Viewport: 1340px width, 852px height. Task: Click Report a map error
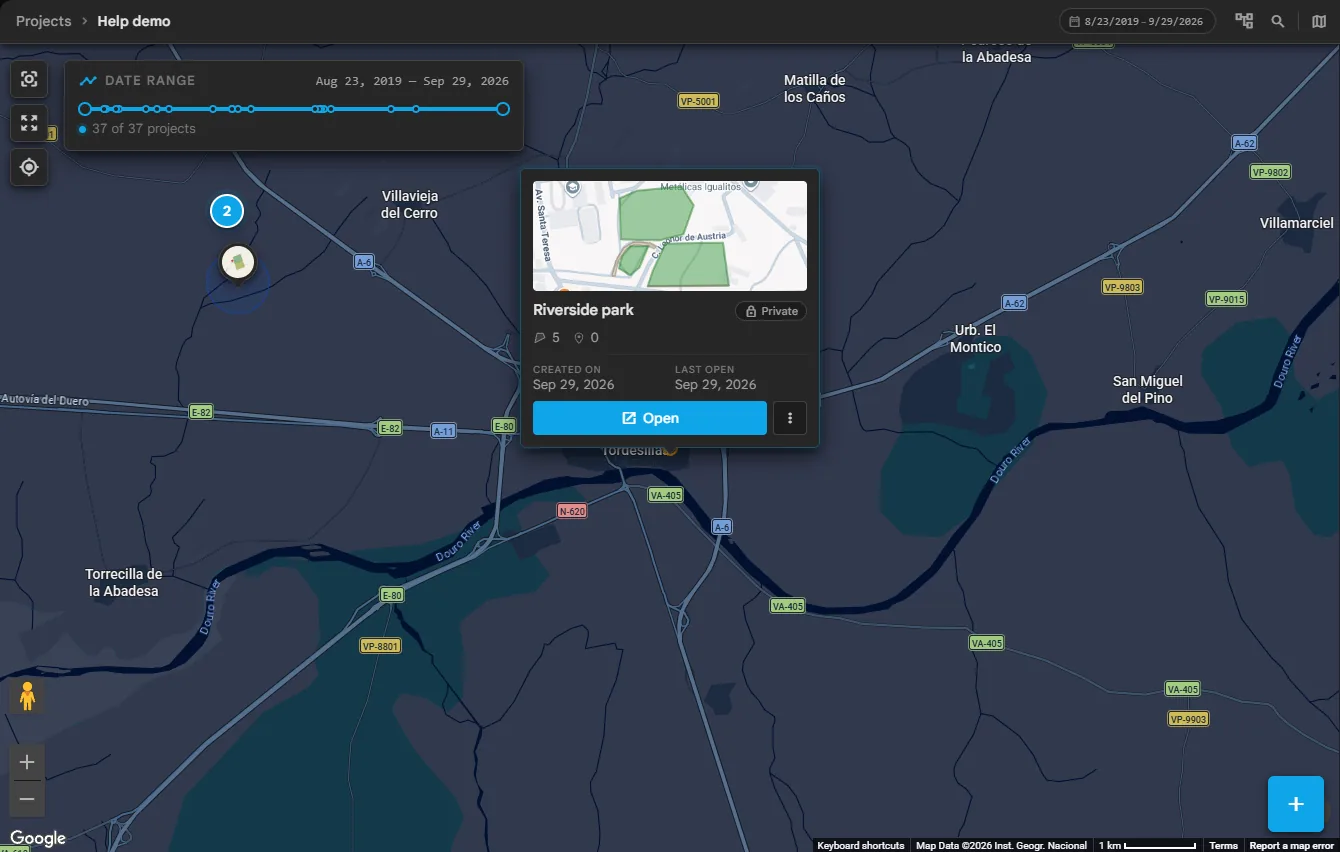(1292, 846)
